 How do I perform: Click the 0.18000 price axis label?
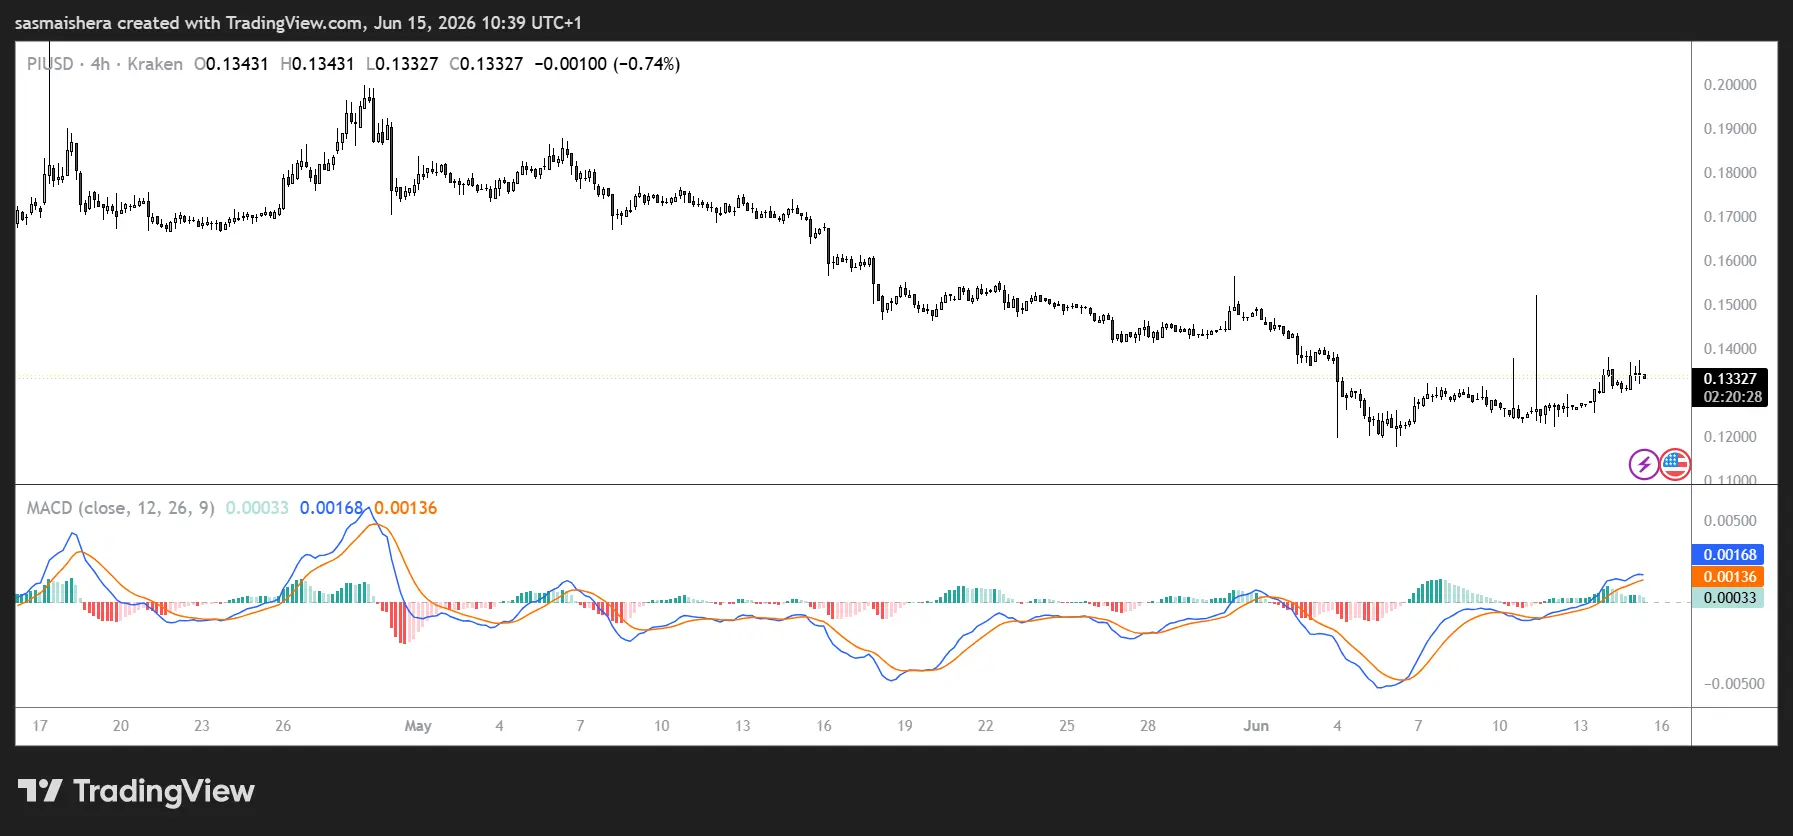coord(1730,173)
